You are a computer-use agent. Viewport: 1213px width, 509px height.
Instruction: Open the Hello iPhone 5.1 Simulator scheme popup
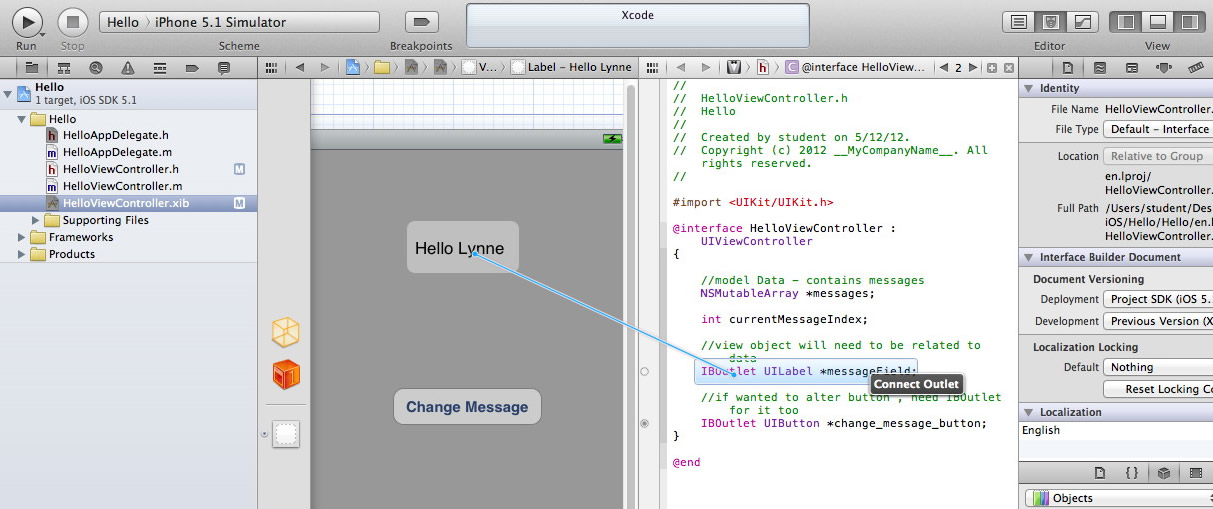[239, 22]
